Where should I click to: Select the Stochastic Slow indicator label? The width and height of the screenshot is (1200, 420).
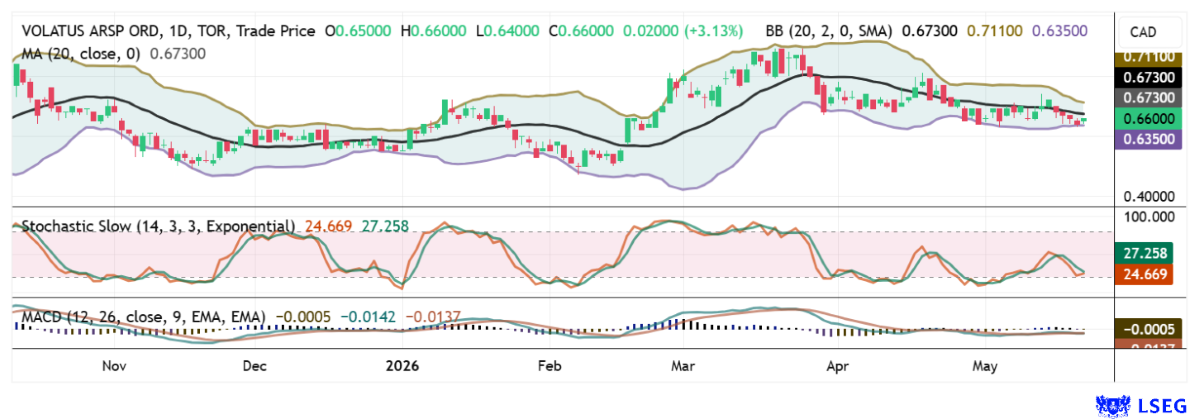click(x=159, y=227)
